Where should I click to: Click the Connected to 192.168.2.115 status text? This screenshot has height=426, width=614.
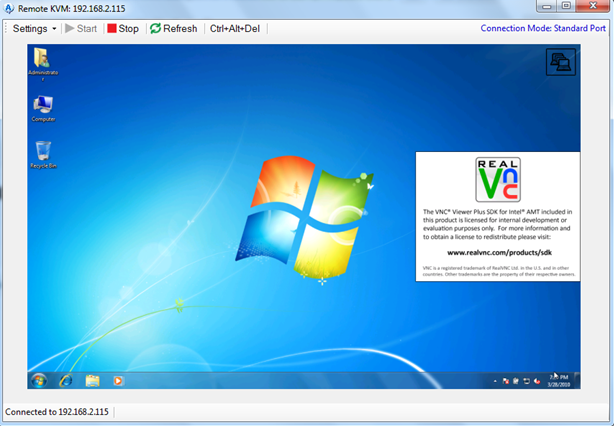(x=57, y=412)
